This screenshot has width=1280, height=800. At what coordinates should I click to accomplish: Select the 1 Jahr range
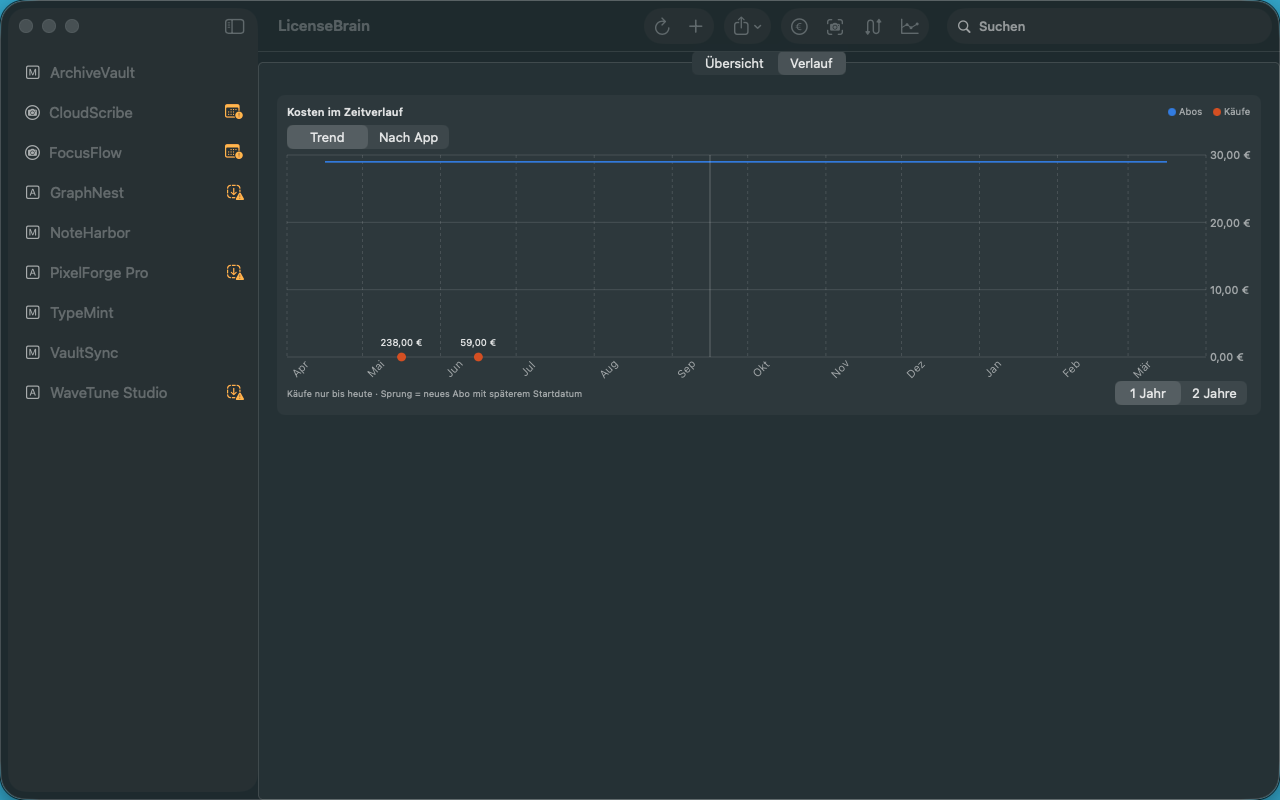(1148, 393)
